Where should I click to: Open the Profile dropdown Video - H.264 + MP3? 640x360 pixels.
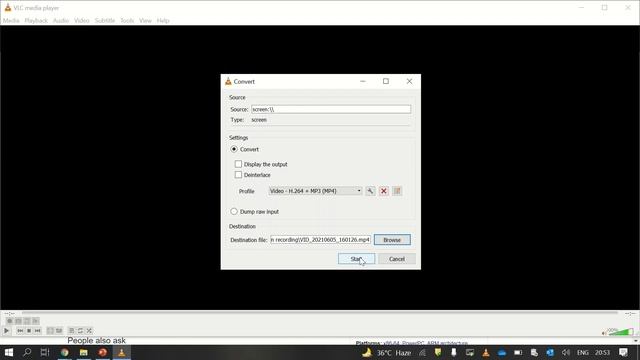pos(315,191)
